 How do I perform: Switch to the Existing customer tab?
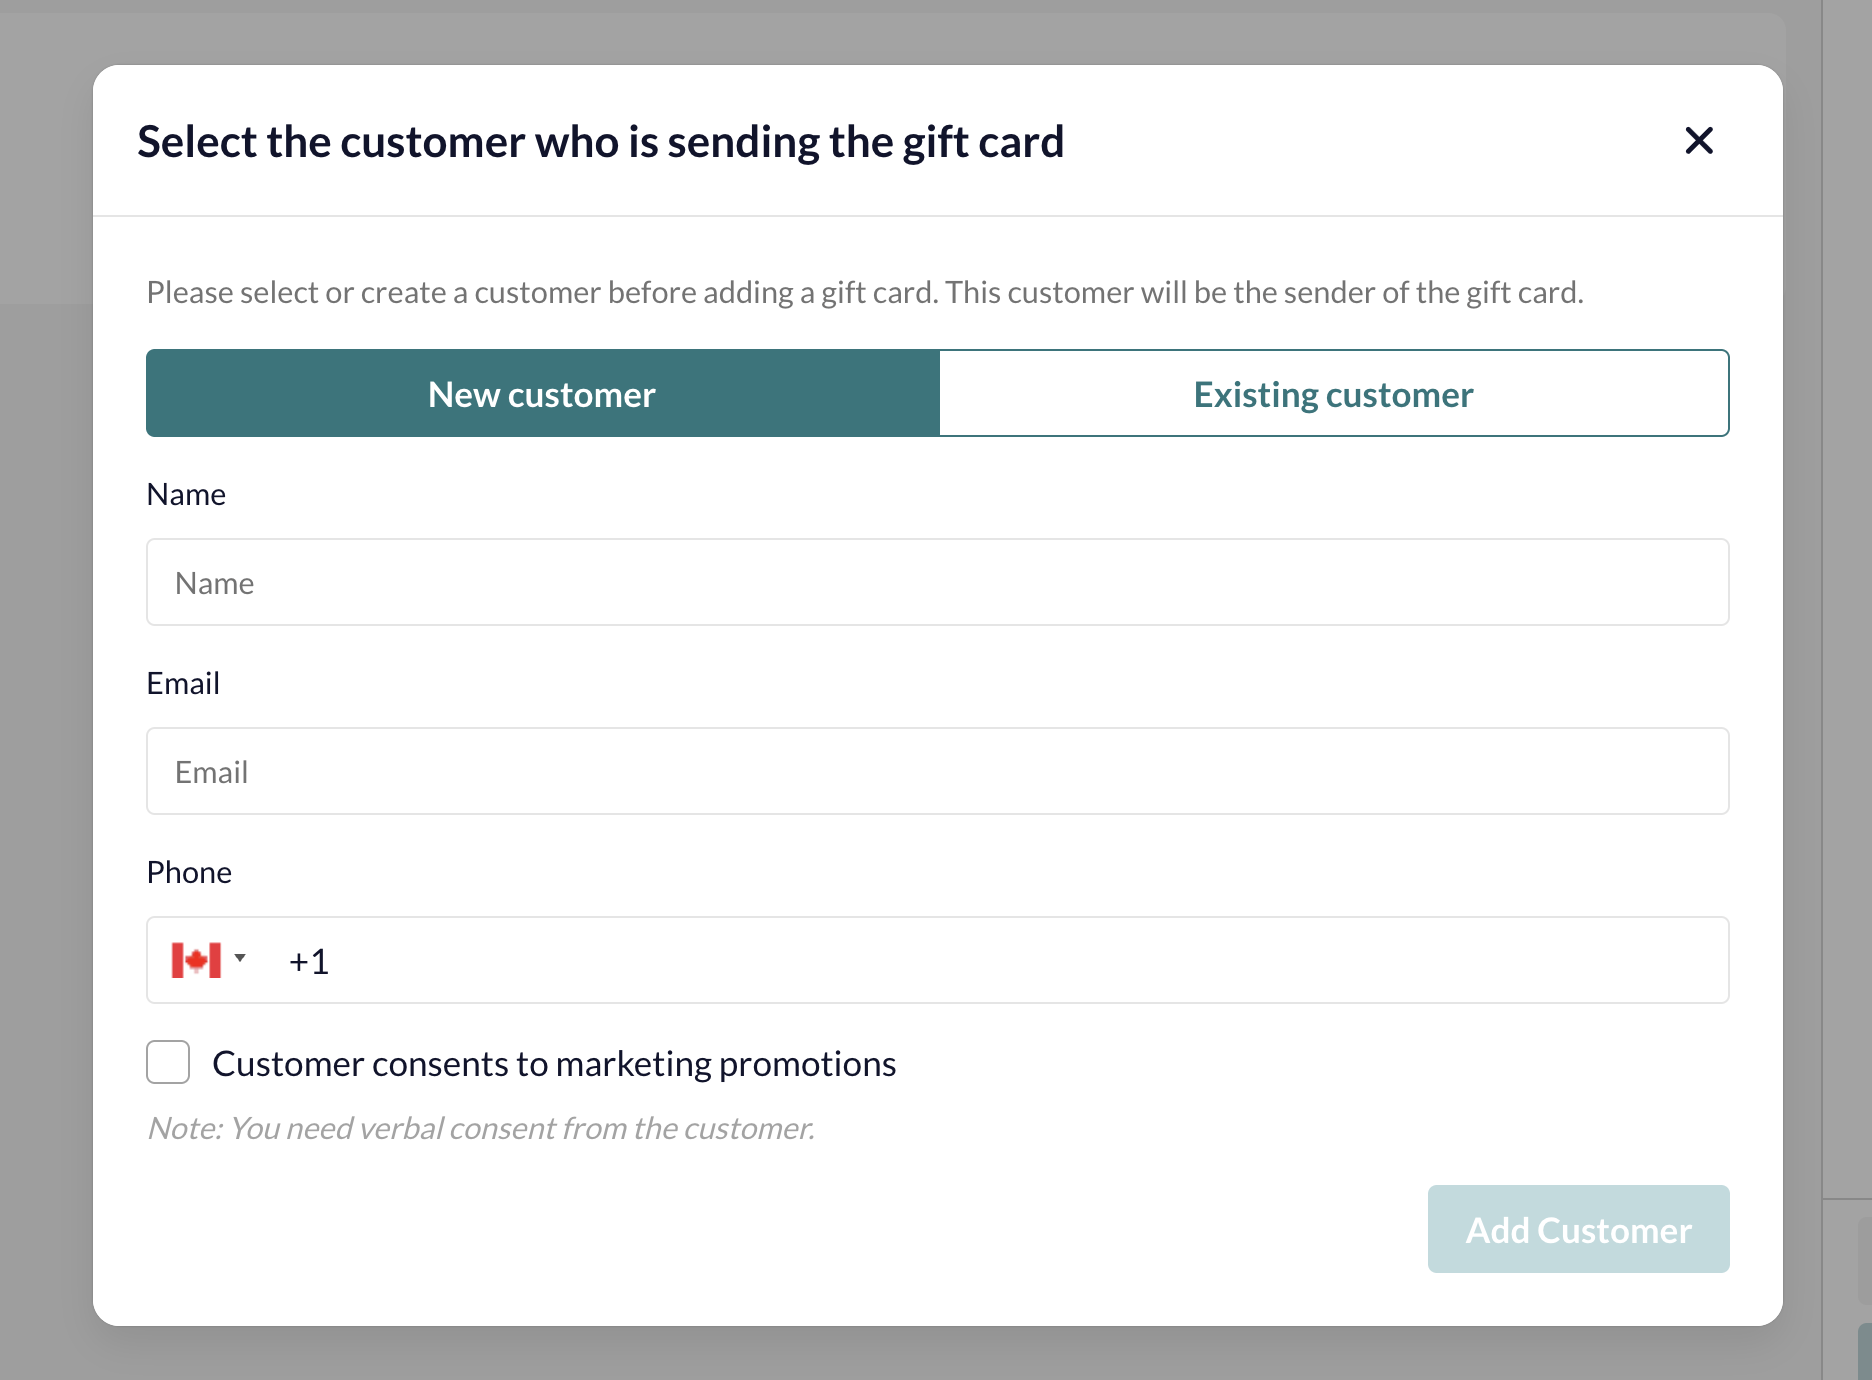[x=1333, y=394]
